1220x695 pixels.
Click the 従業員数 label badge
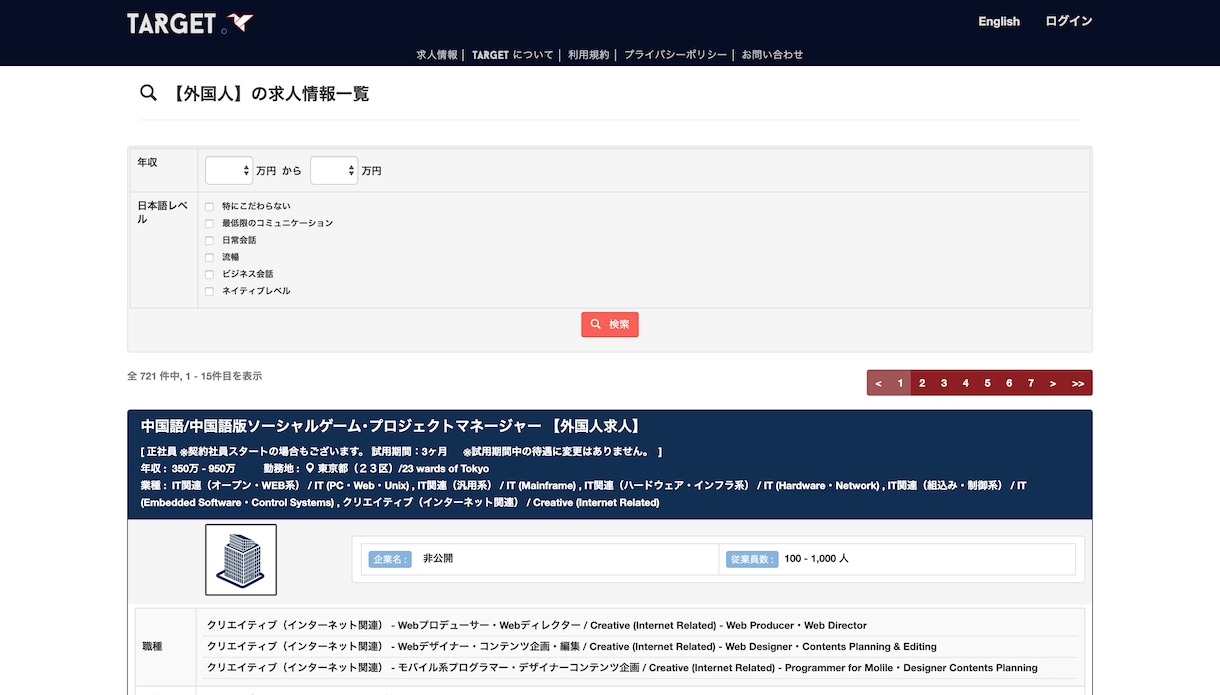[753, 559]
